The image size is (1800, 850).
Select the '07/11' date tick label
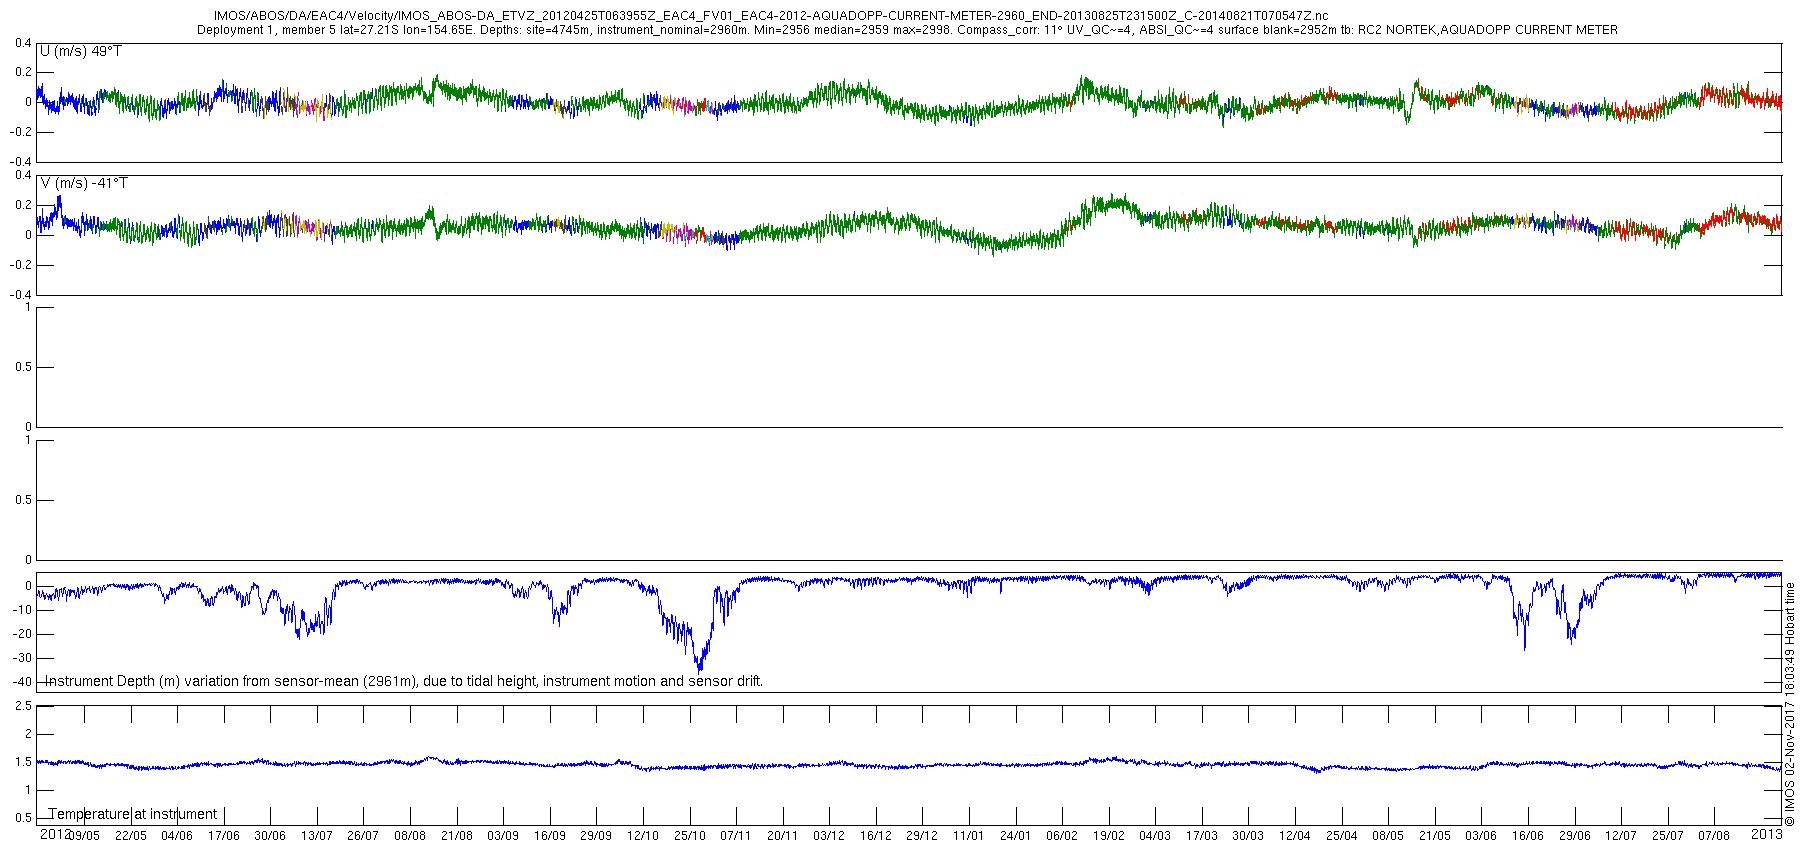point(736,836)
